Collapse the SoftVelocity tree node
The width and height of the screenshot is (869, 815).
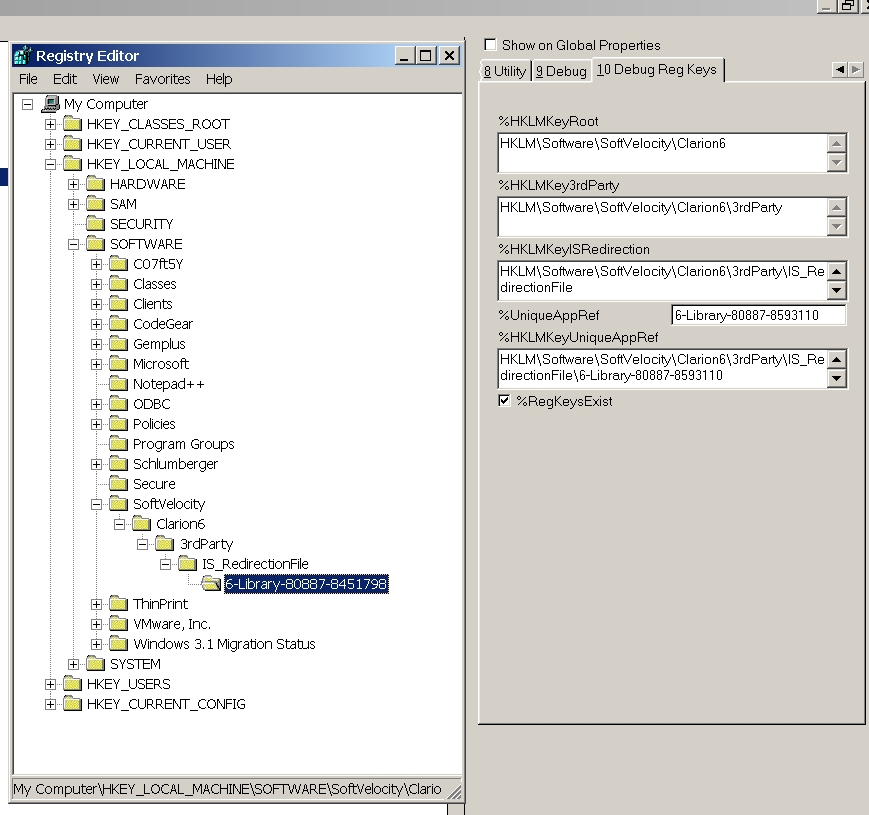coord(96,504)
